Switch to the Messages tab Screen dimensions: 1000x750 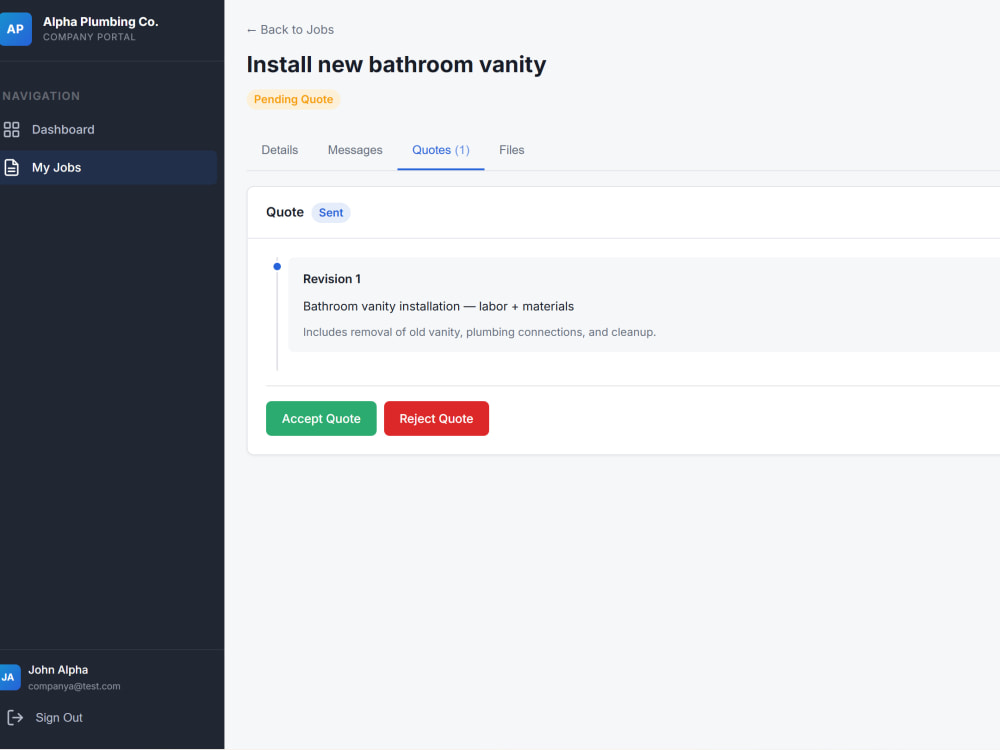(355, 150)
